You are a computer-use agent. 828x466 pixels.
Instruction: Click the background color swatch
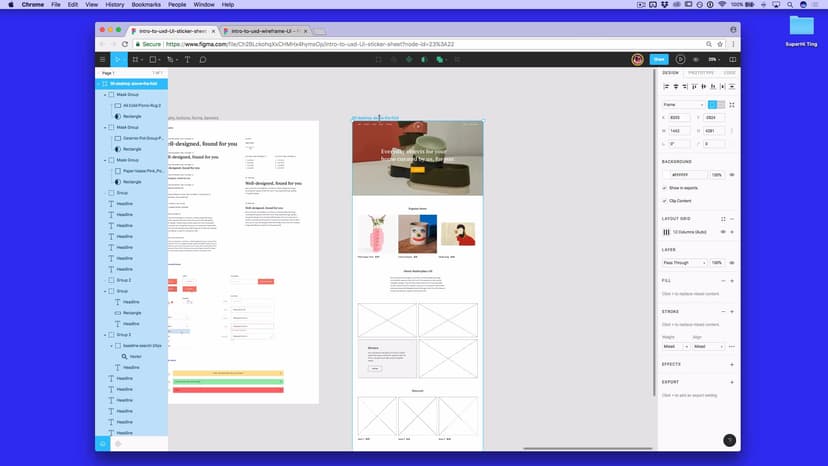point(666,174)
